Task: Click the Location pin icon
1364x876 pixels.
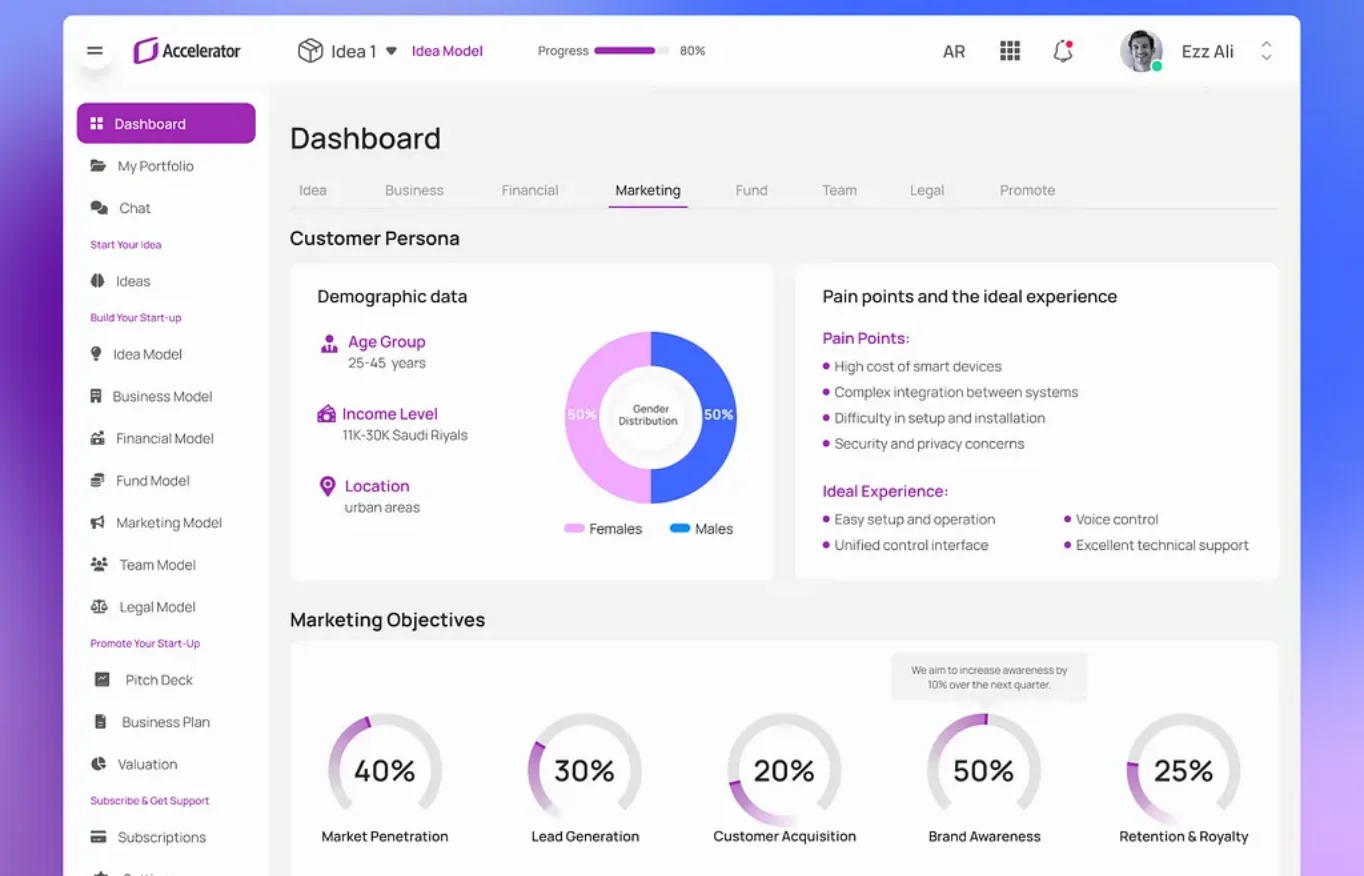Action: click(327, 486)
